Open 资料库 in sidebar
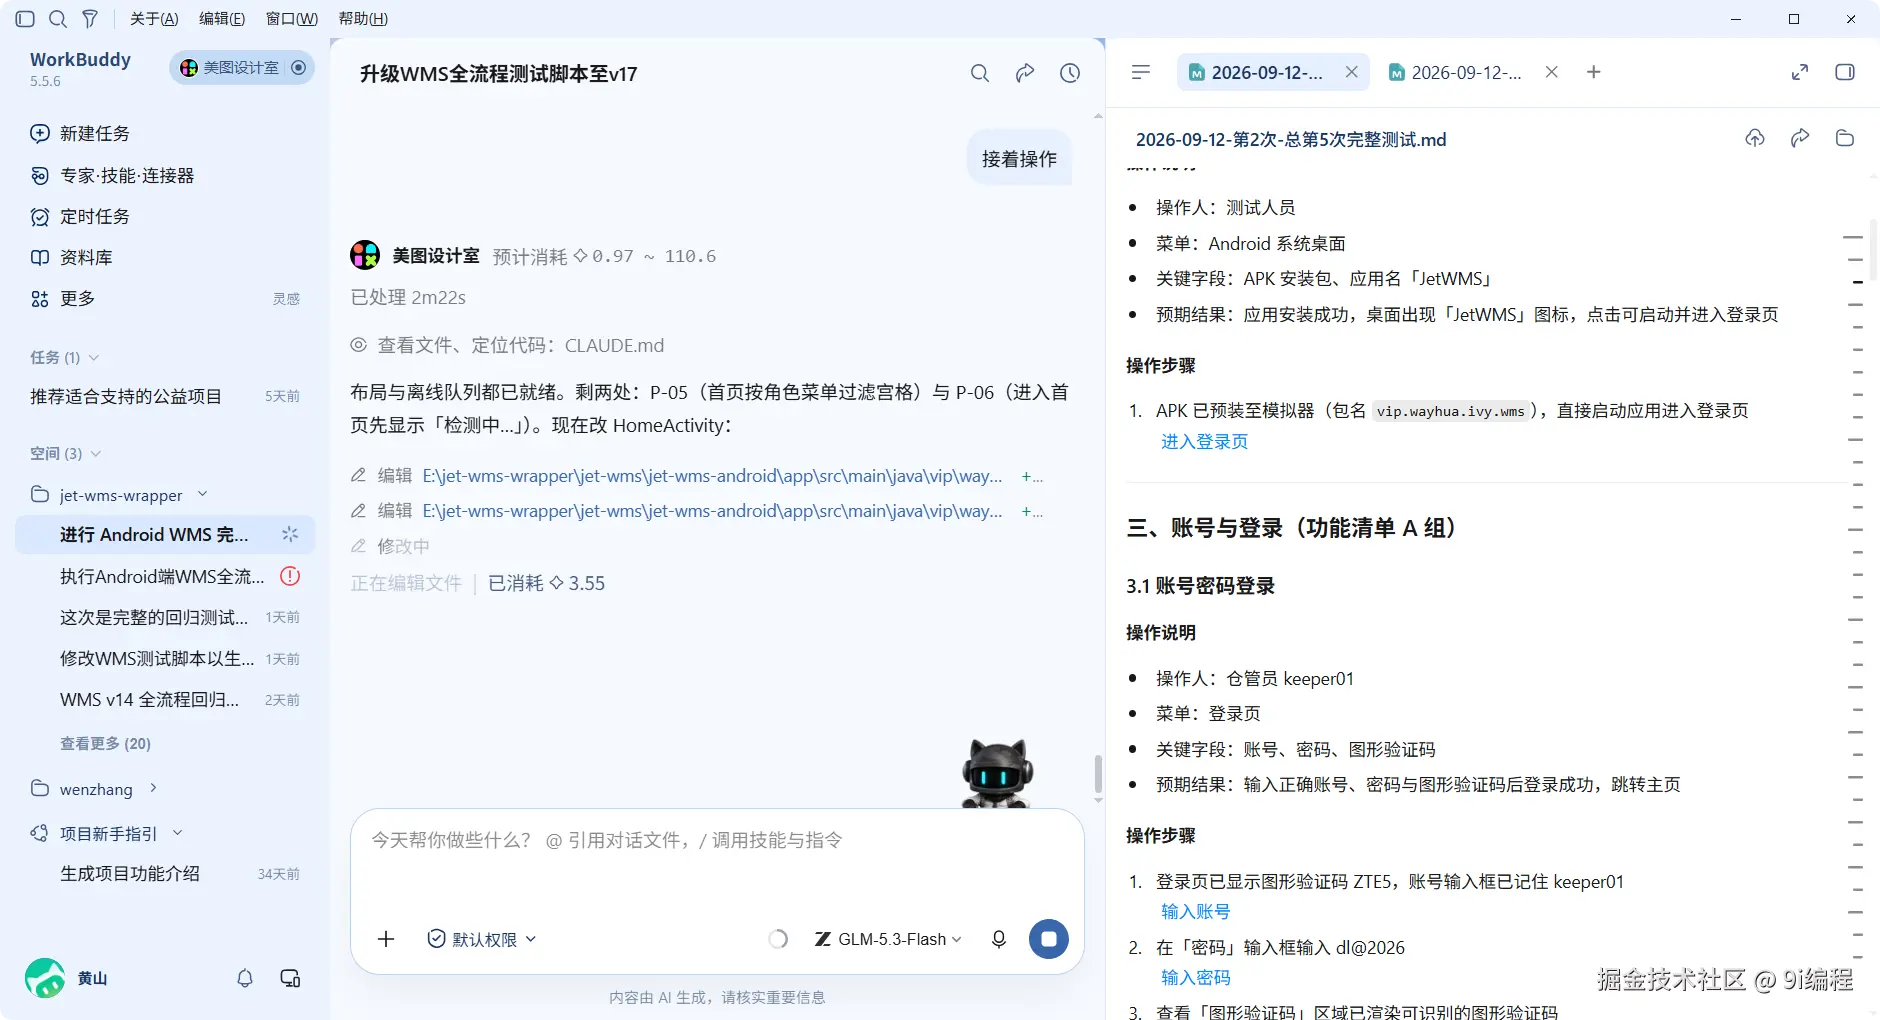 click(x=72, y=257)
